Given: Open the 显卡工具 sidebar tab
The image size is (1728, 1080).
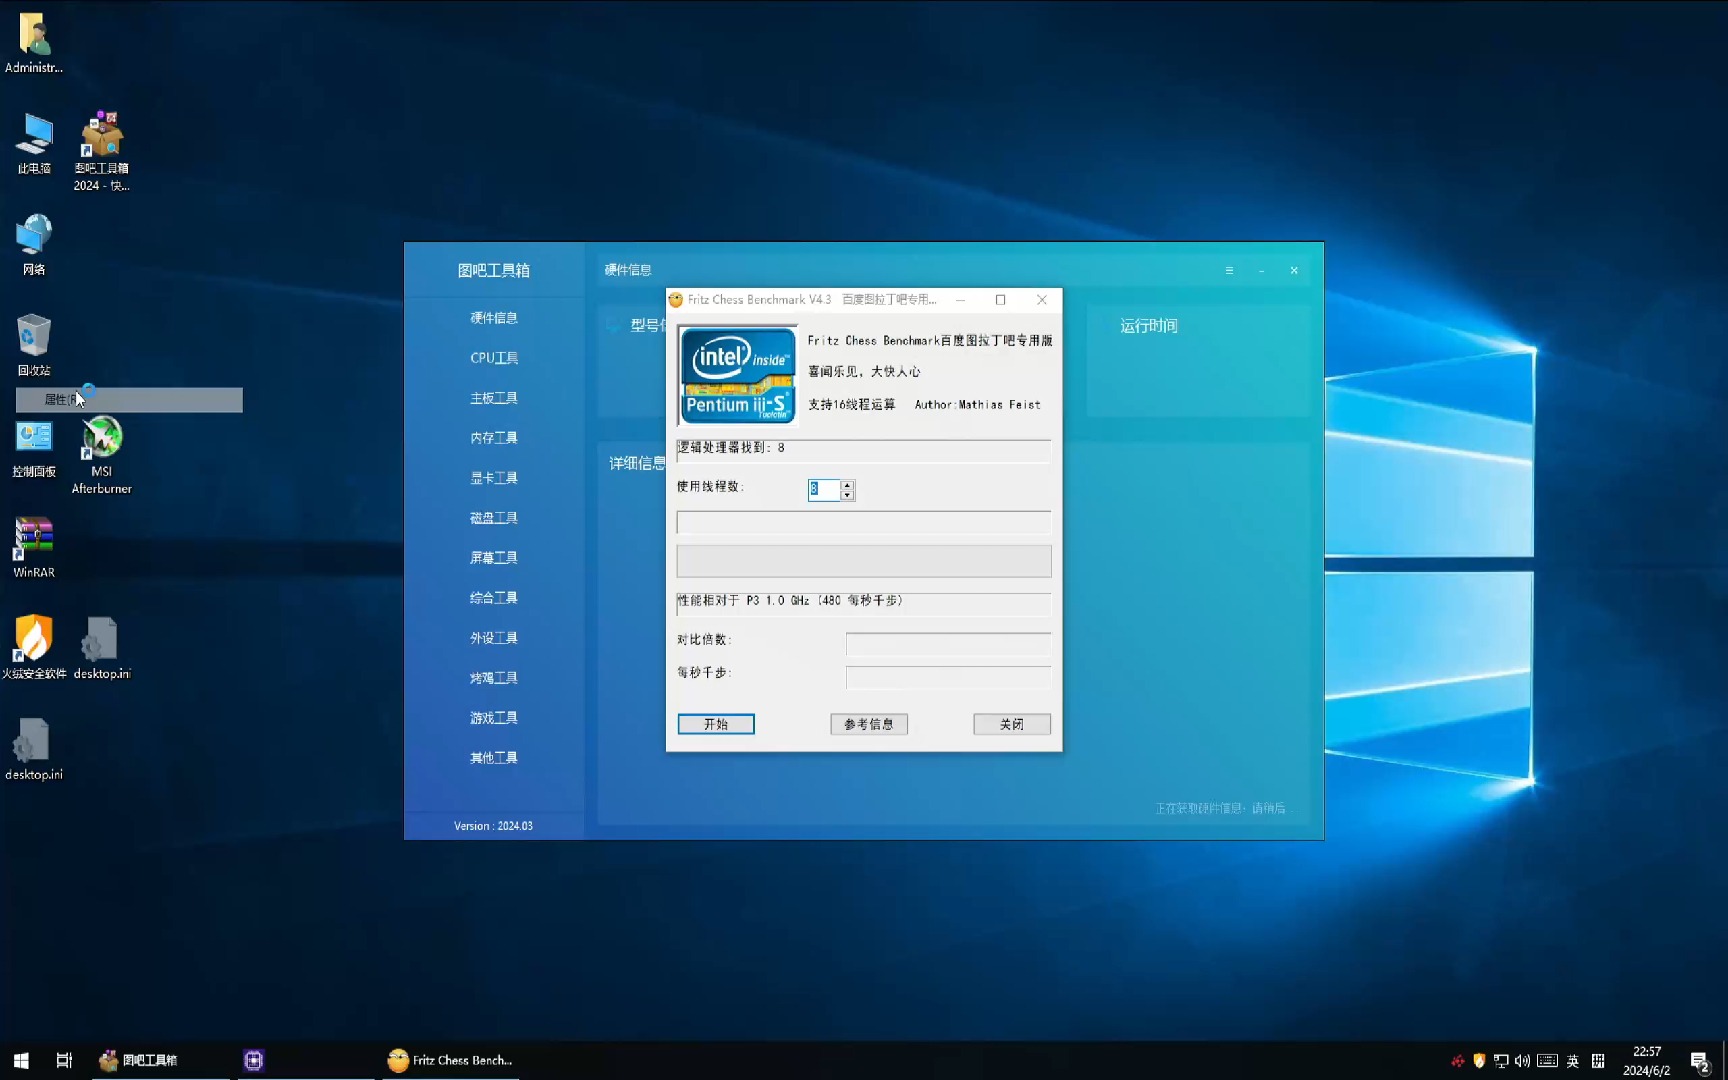Looking at the screenshot, I should (x=494, y=478).
